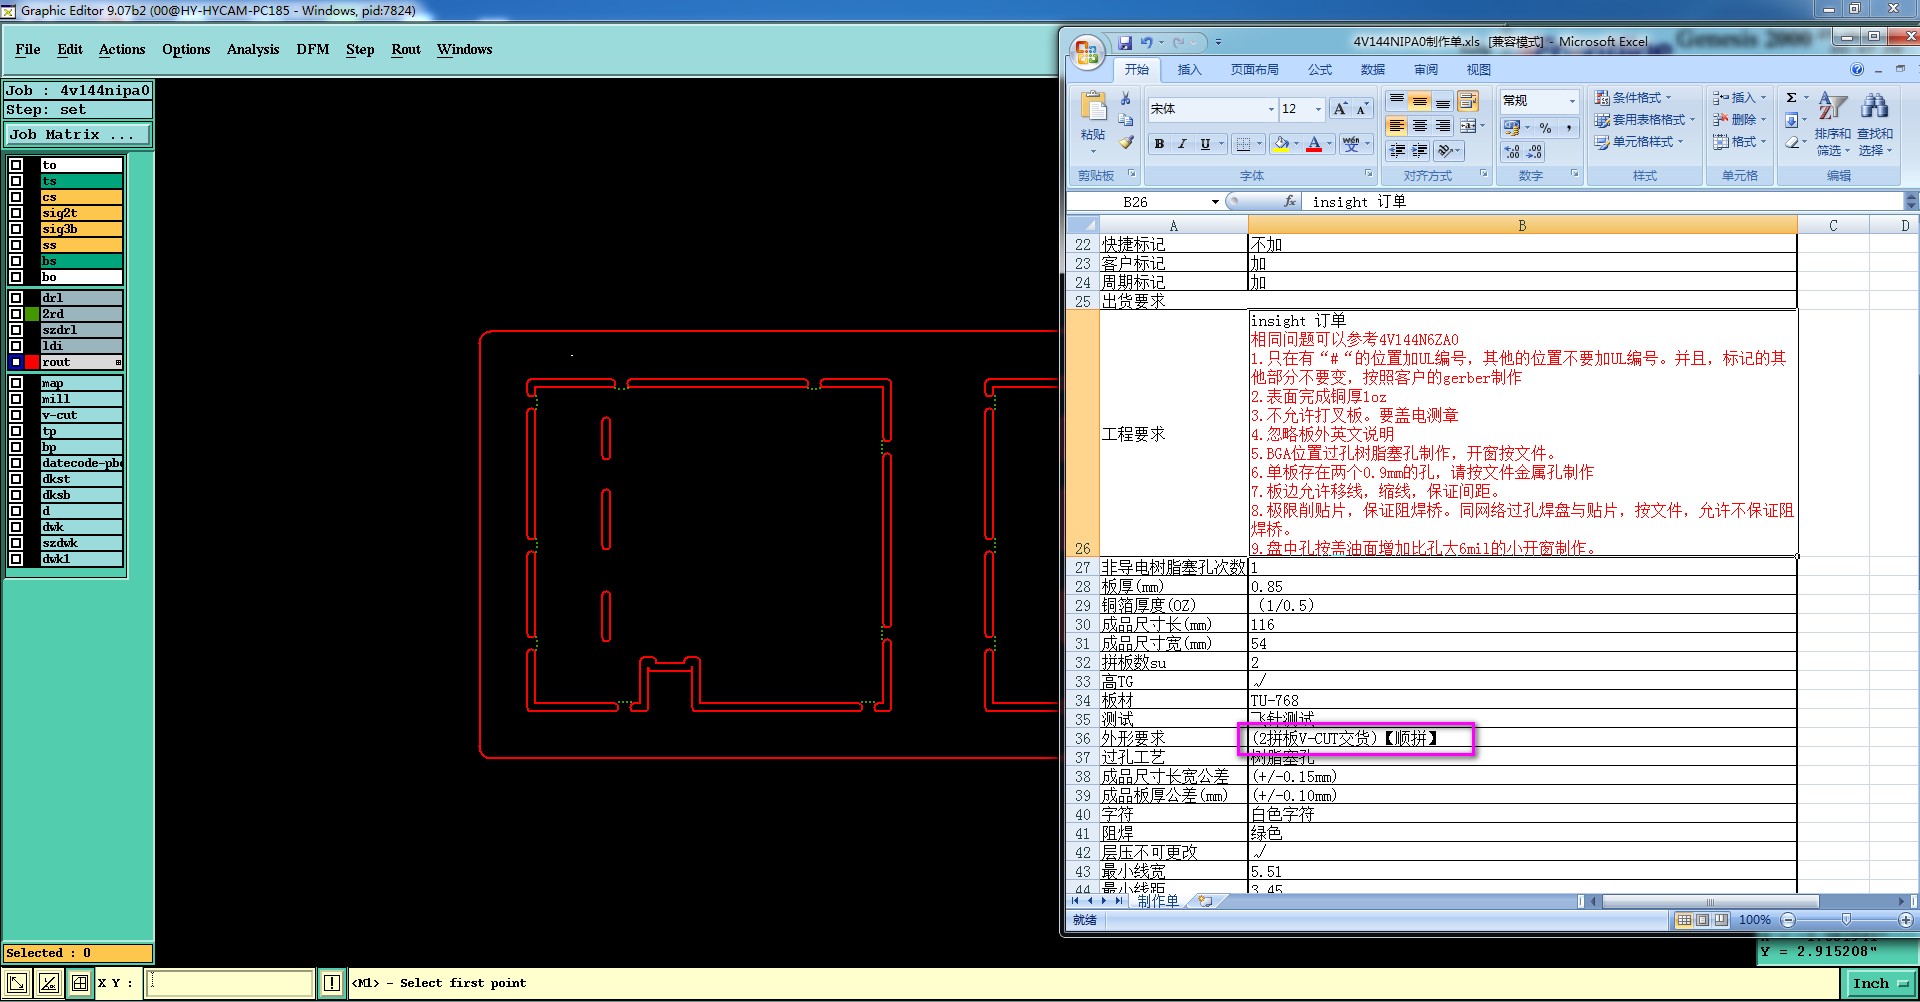The image size is (1920, 1002).
Task: Apply comma style number format
Action: coord(1568,128)
